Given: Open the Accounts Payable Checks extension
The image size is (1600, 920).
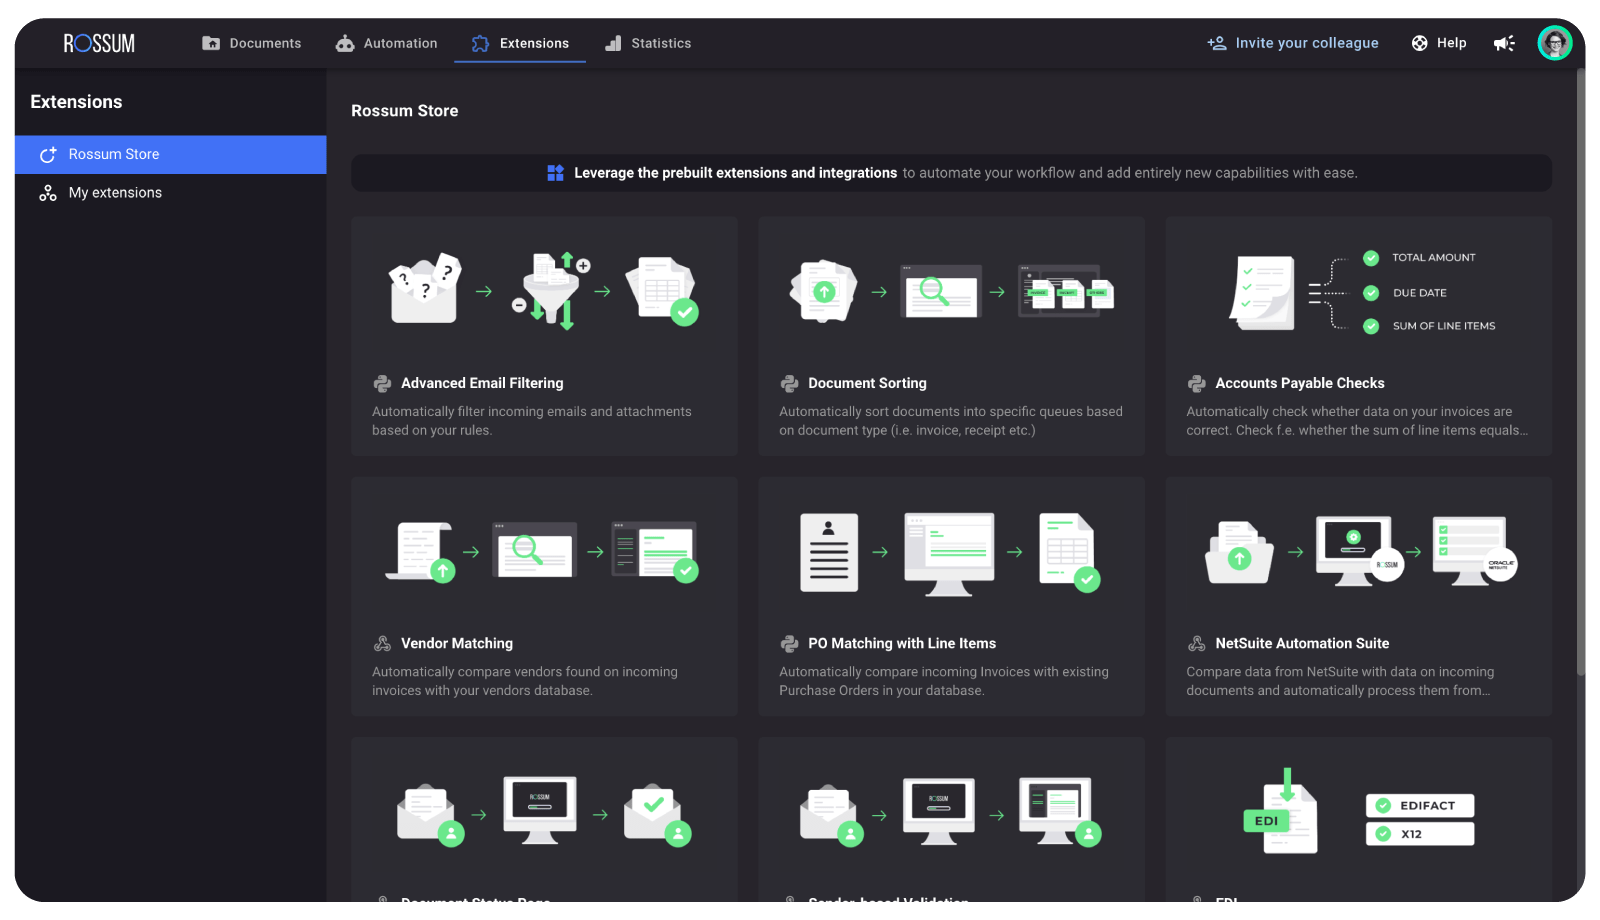Looking at the screenshot, I should (x=1358, y=337).
